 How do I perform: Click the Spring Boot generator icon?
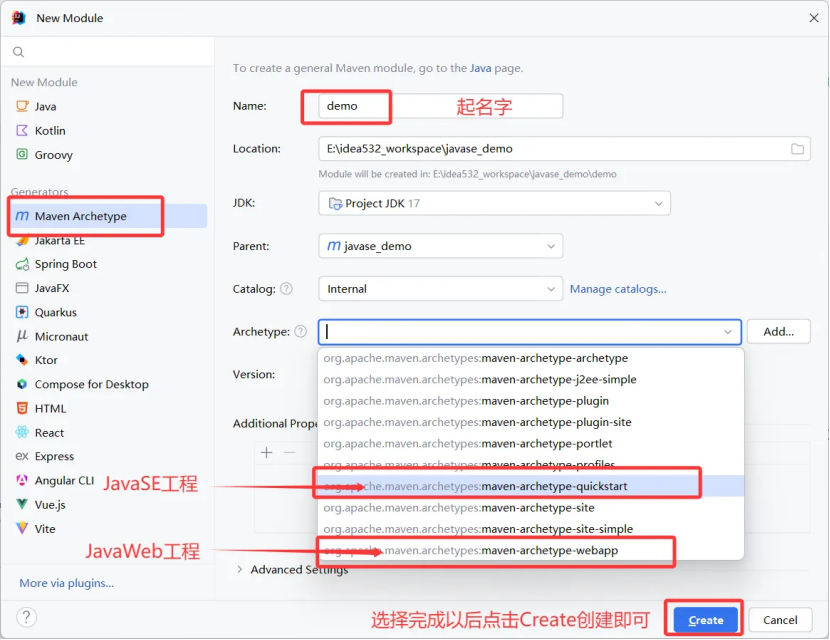22,264
